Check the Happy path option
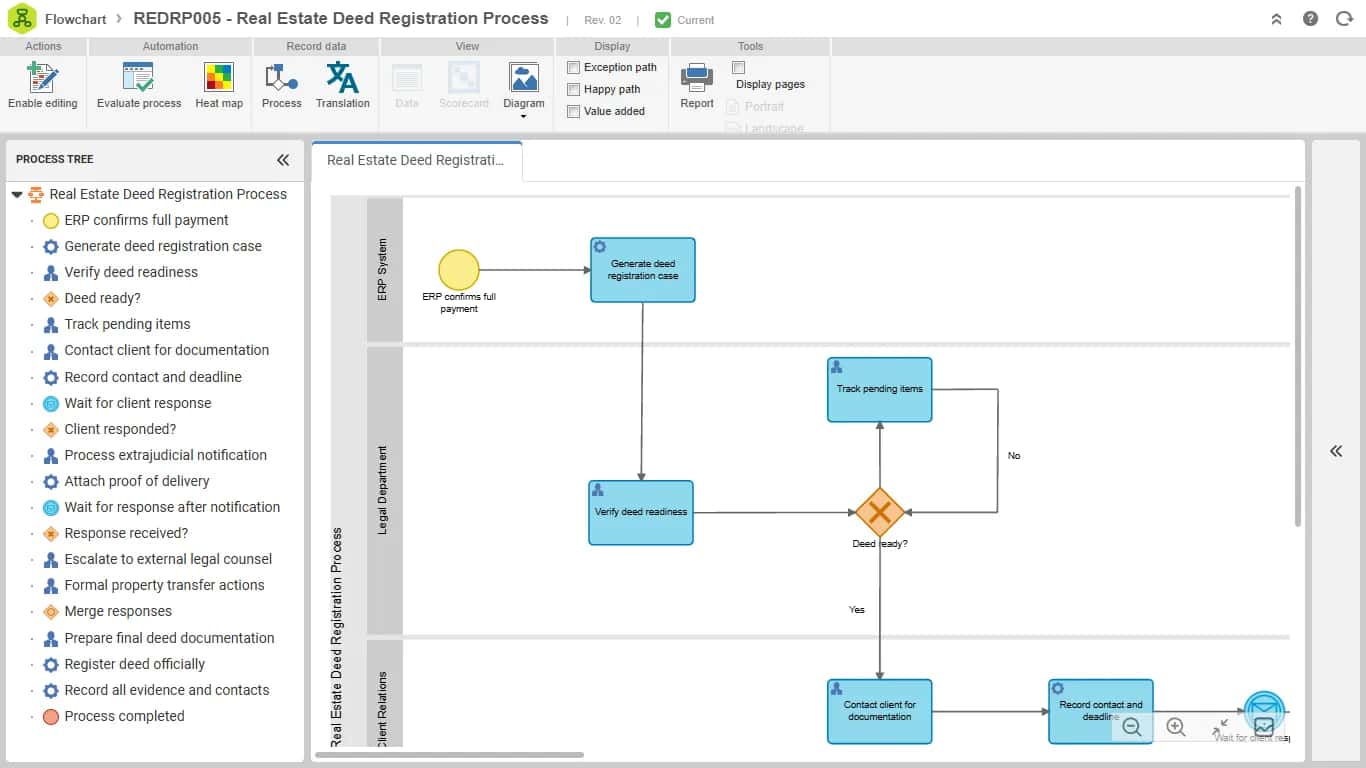1366x768 pixels. click(x=574, y=89)
